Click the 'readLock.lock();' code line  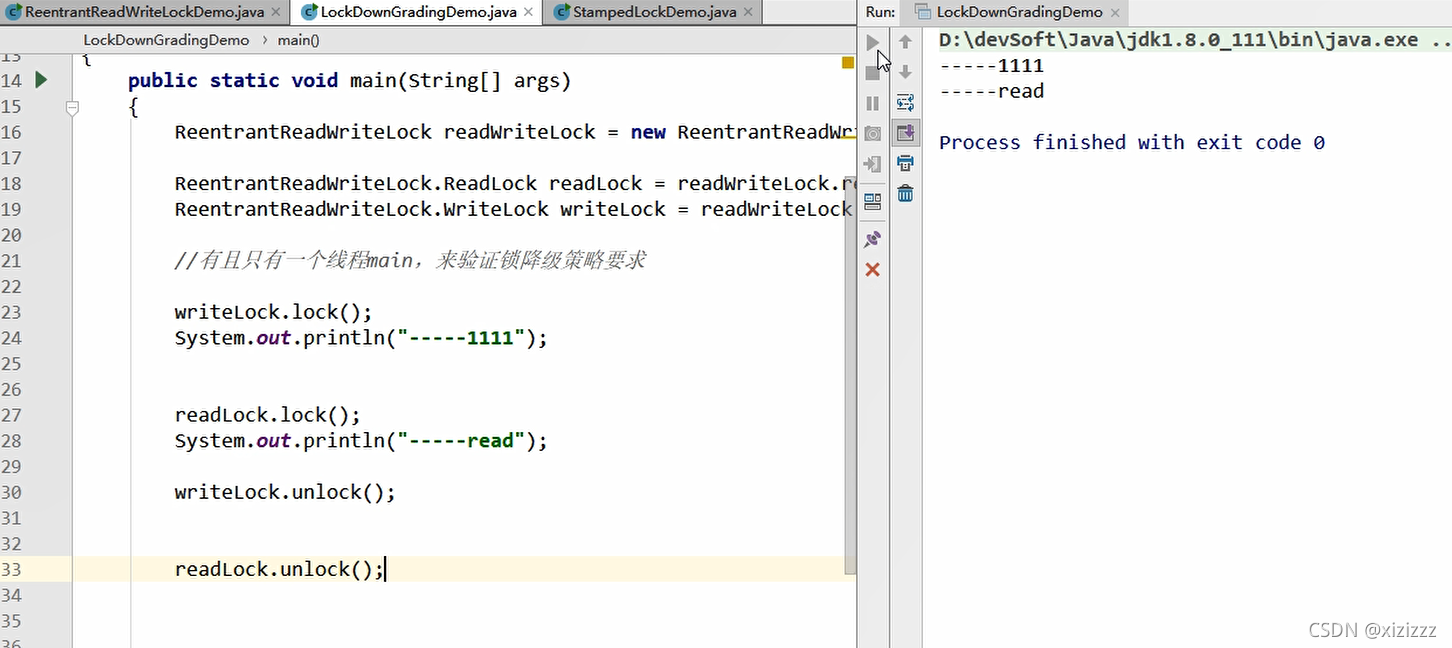click(267, 415)
